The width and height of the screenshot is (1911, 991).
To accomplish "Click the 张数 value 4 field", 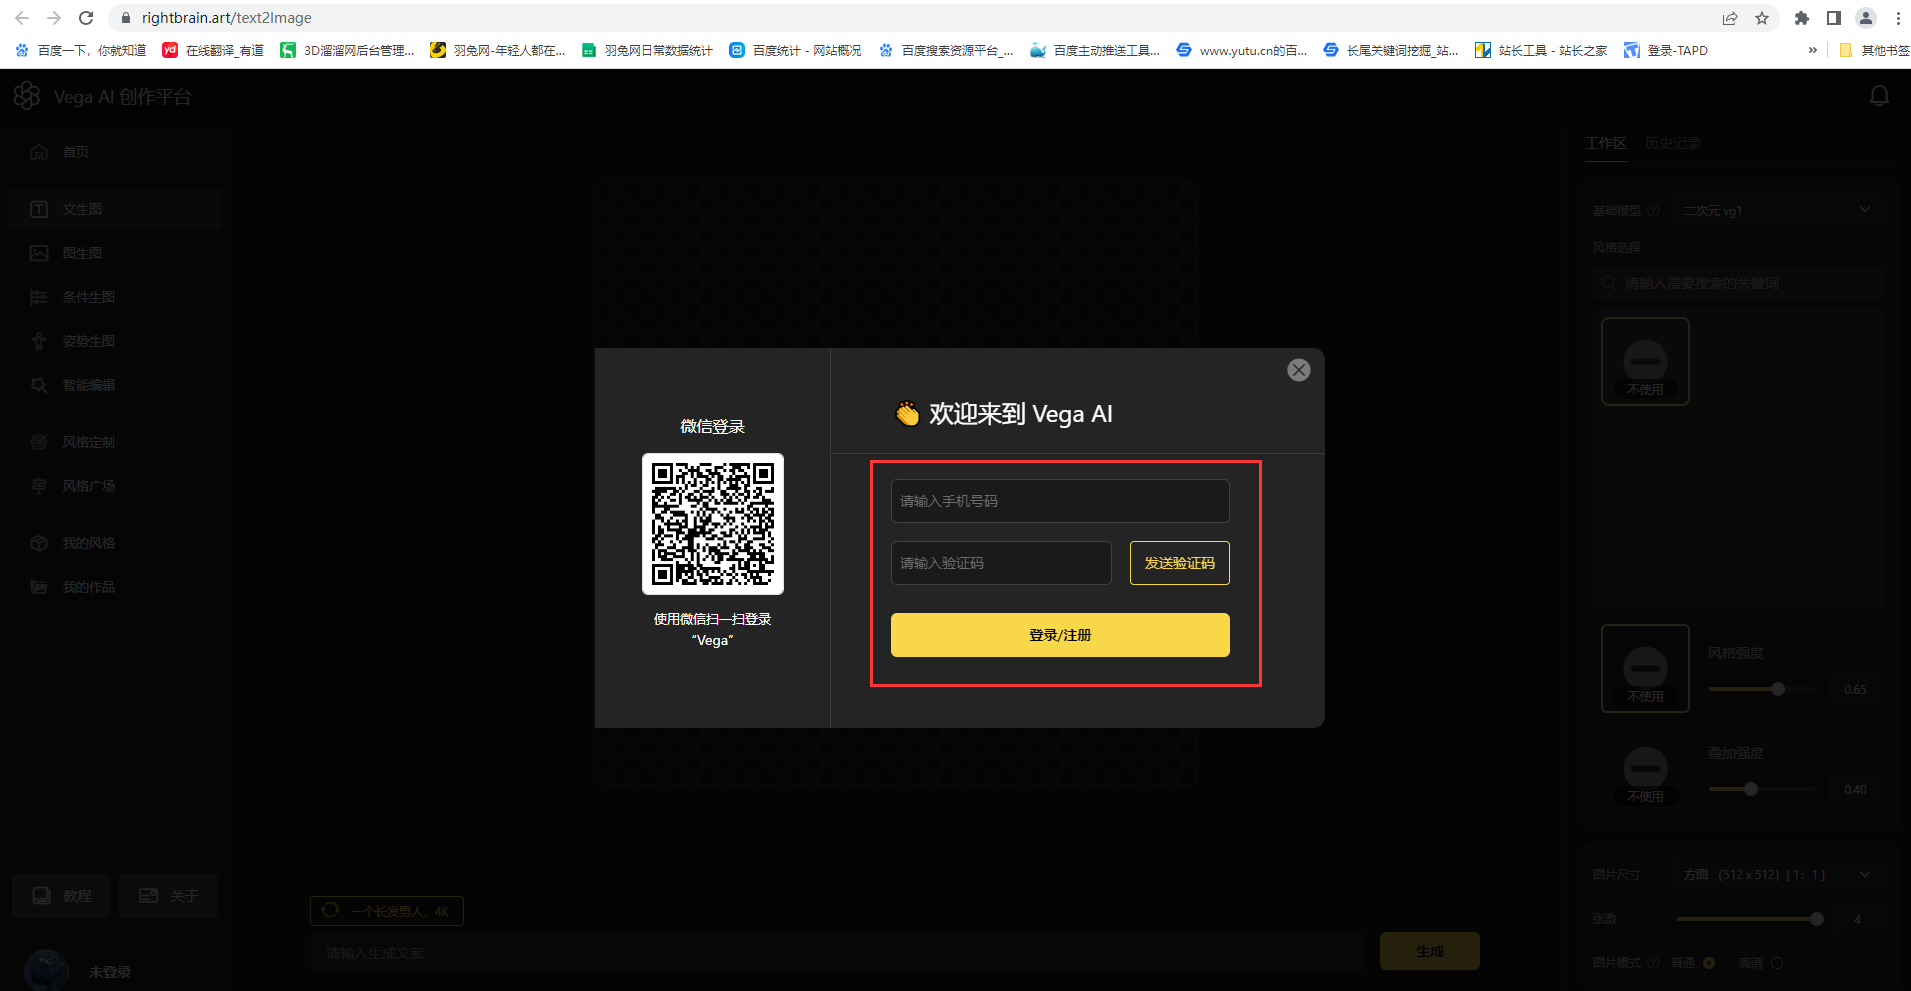I will [x=1857, y=919].
